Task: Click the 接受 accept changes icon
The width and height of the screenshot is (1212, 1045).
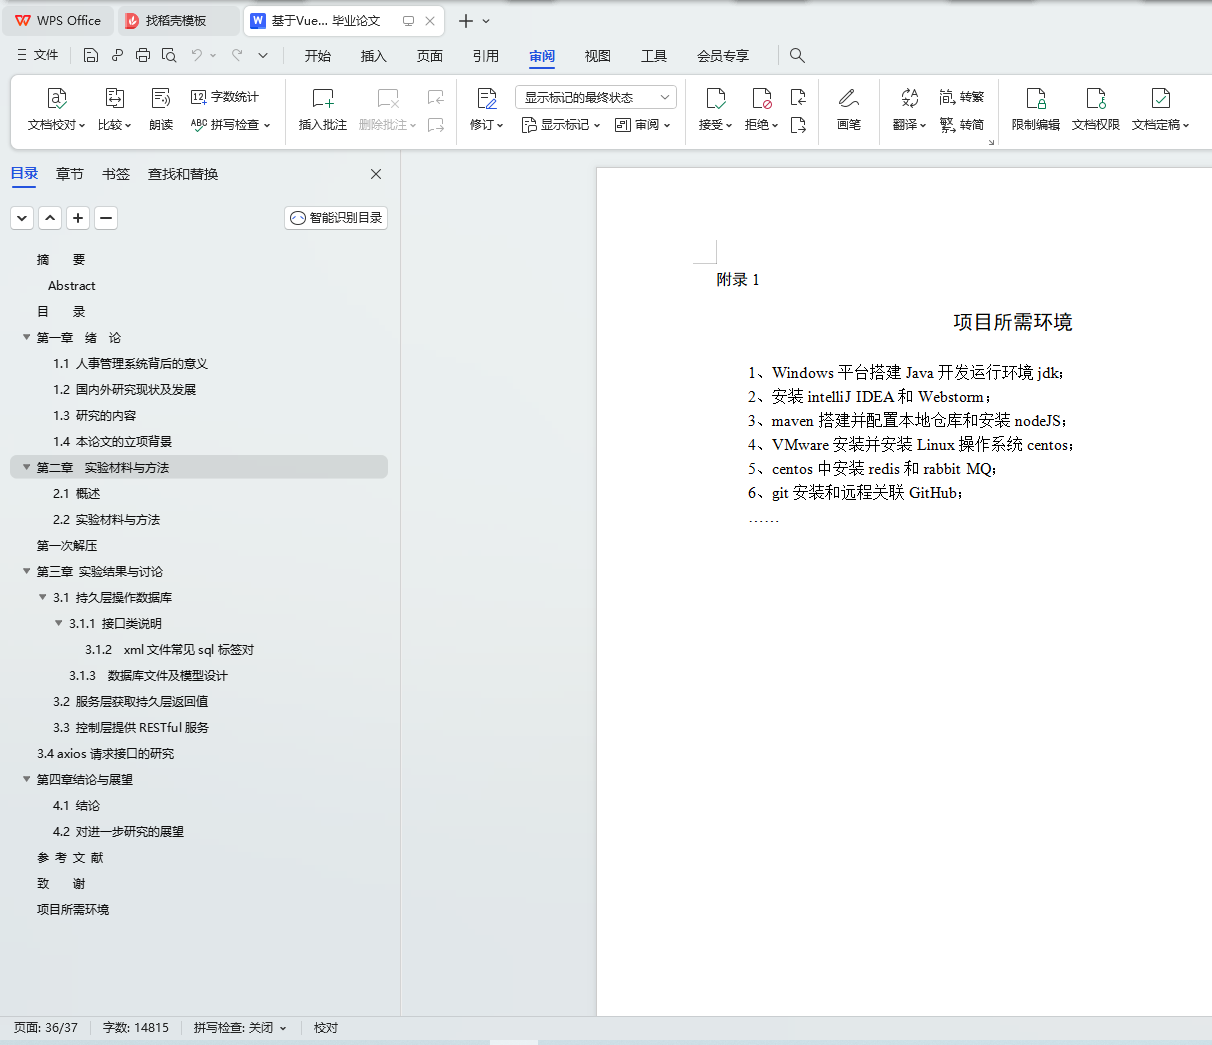Action: pos(716,98)
